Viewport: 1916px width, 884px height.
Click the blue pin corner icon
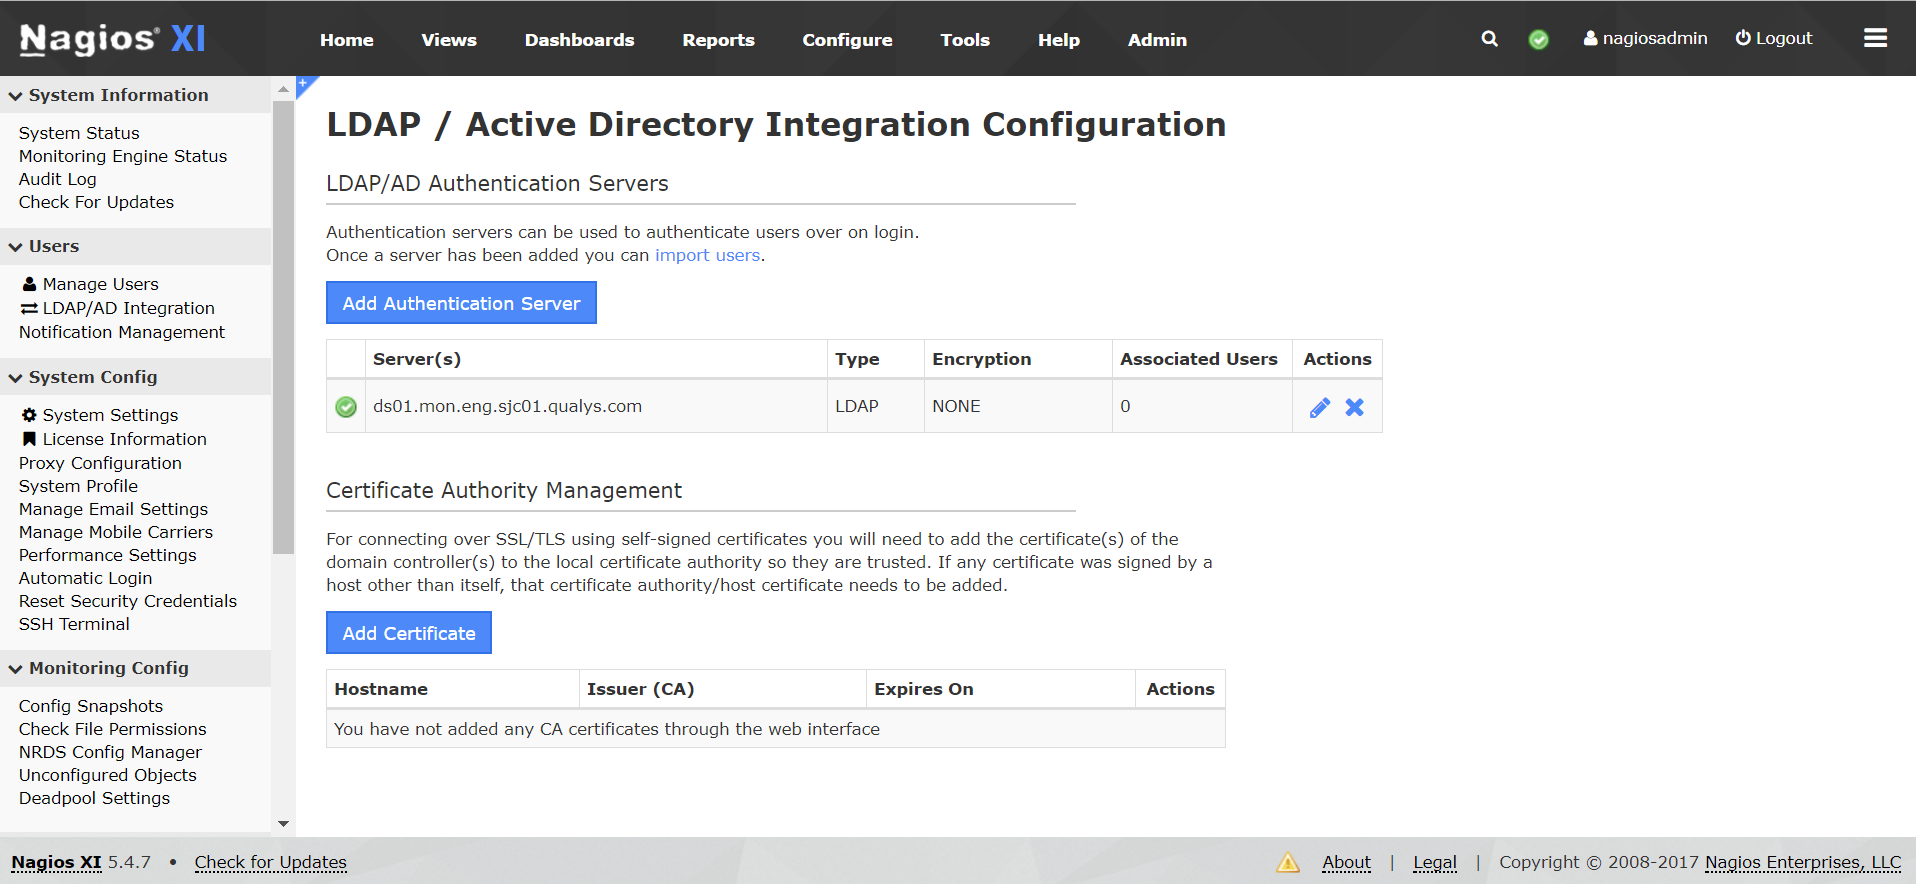point(304,84)
